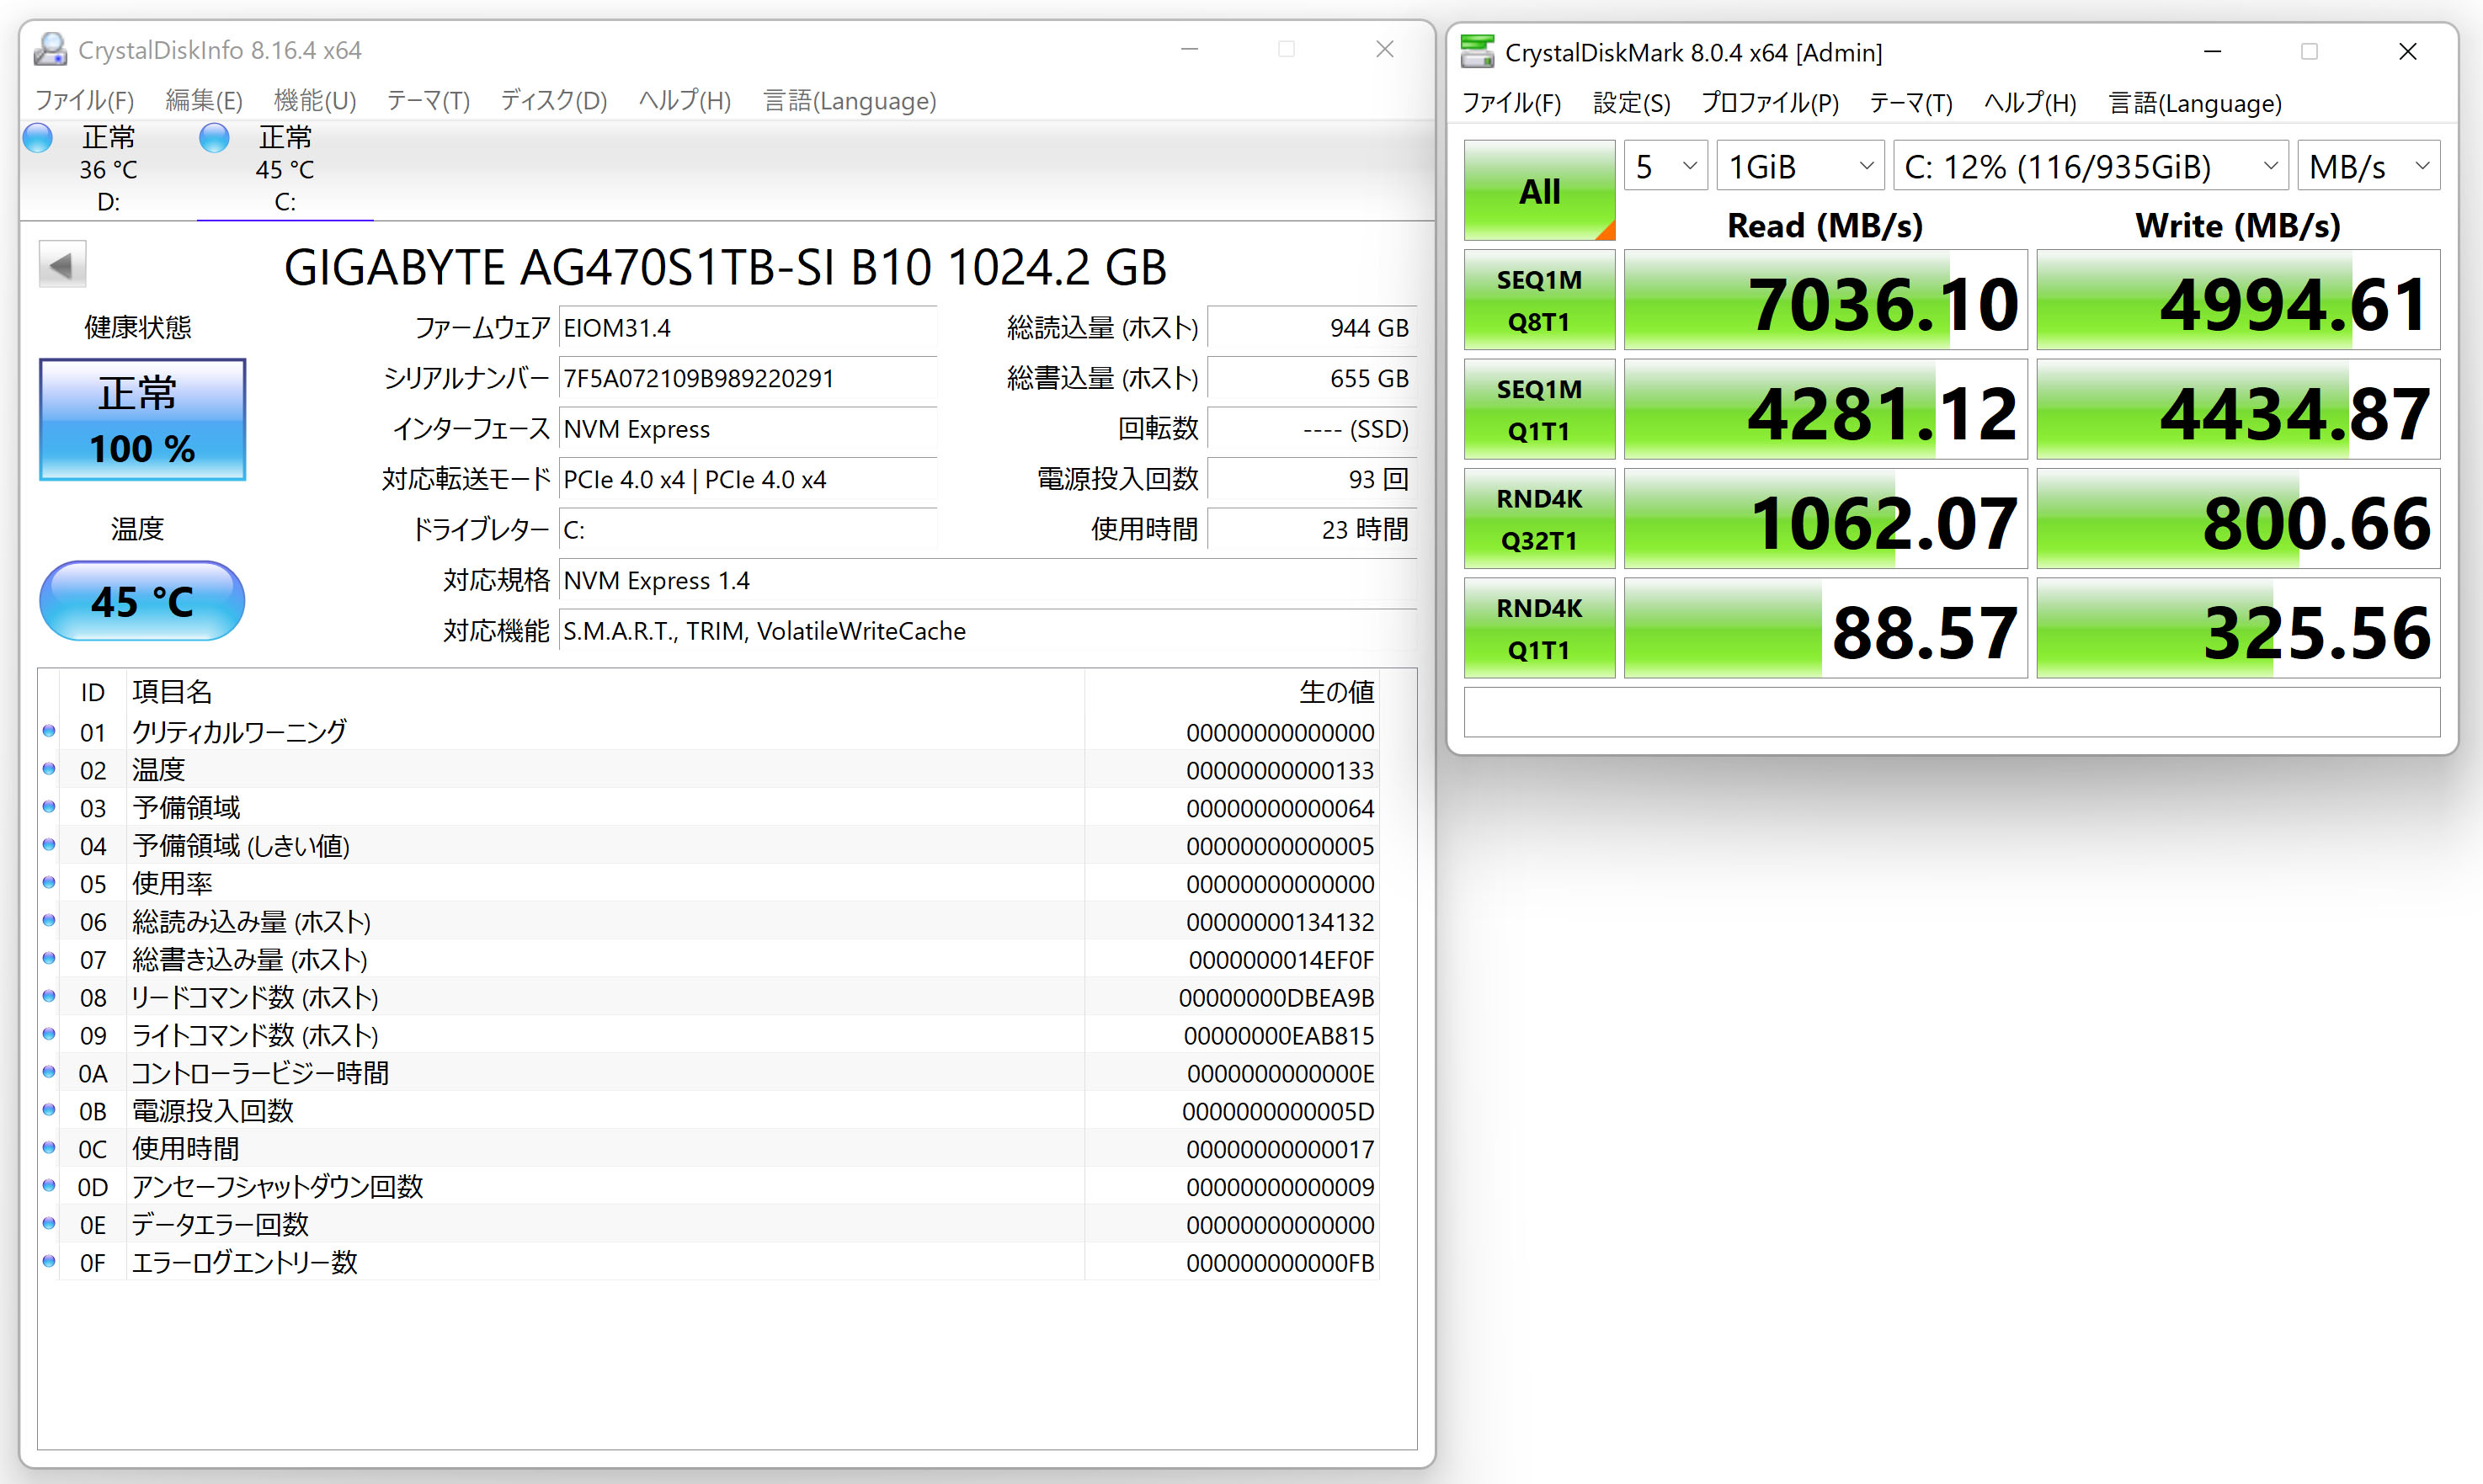This screenshot has width=2483, height=1484.
Task: Click the status dot for Critical Warning row
Action: pos(49,731)
